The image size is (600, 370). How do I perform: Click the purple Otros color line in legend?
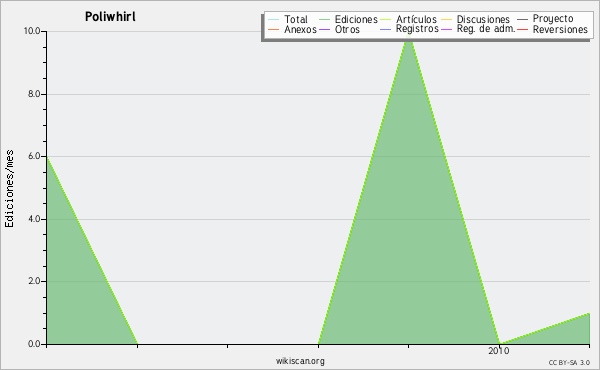pyautogui.click(x=324, y=29)
